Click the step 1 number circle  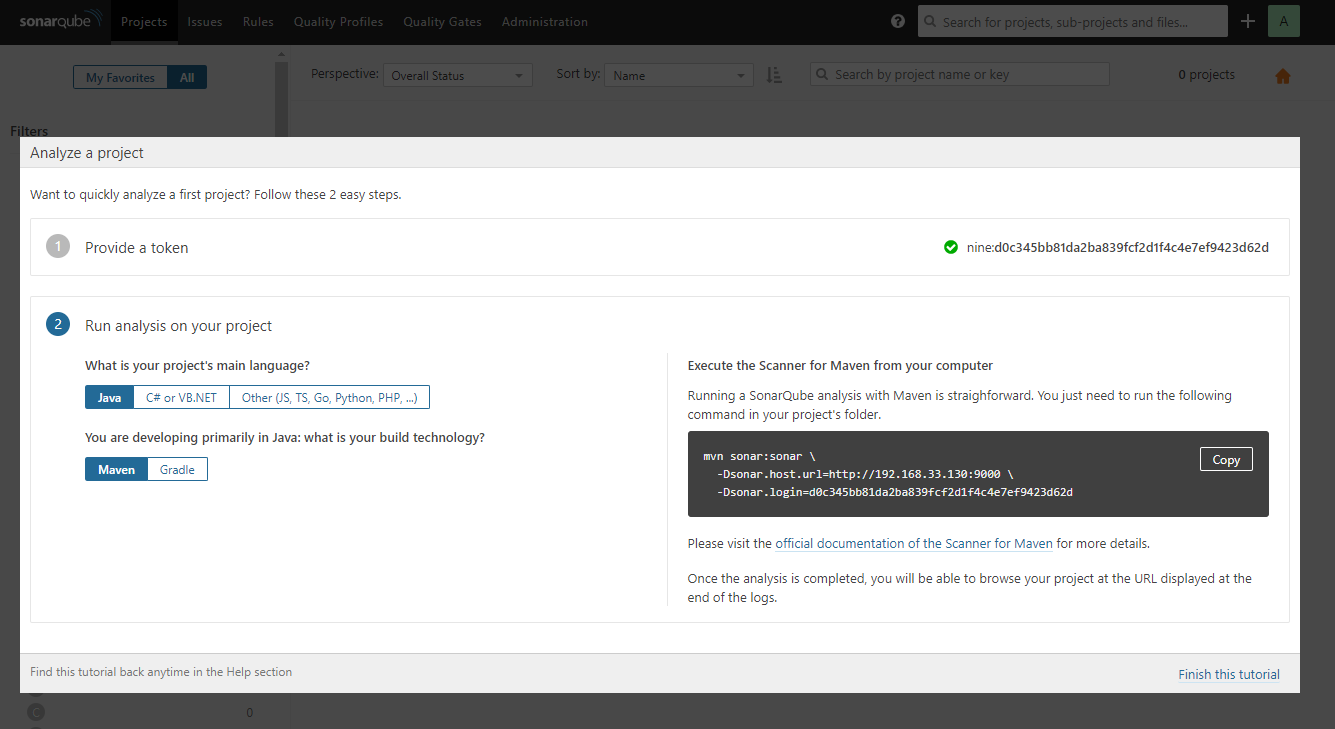pos(58,247)
